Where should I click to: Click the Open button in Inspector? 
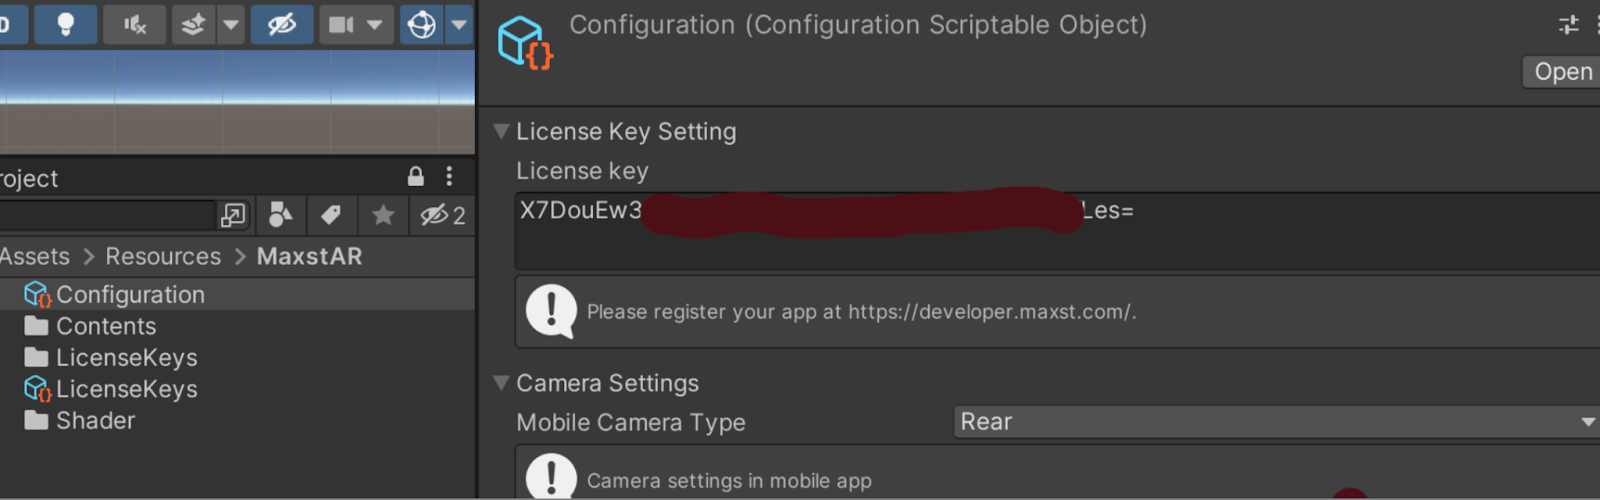click(1562, 72)
